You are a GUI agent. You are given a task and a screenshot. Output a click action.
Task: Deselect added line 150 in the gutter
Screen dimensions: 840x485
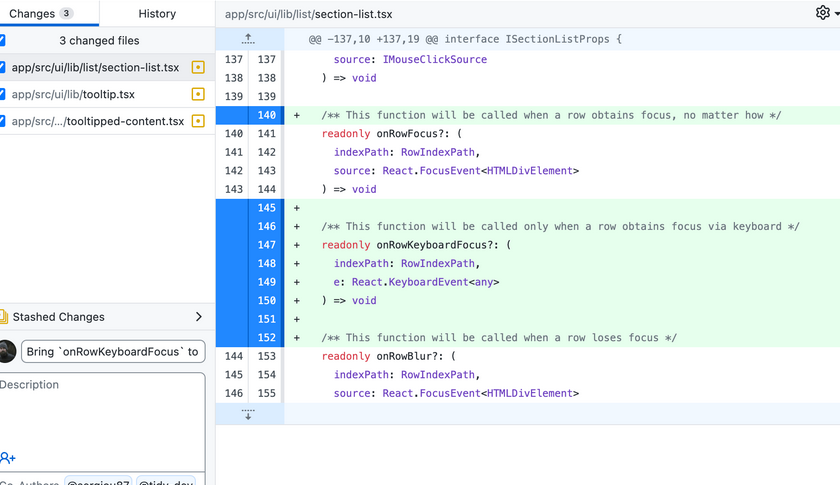250,301
